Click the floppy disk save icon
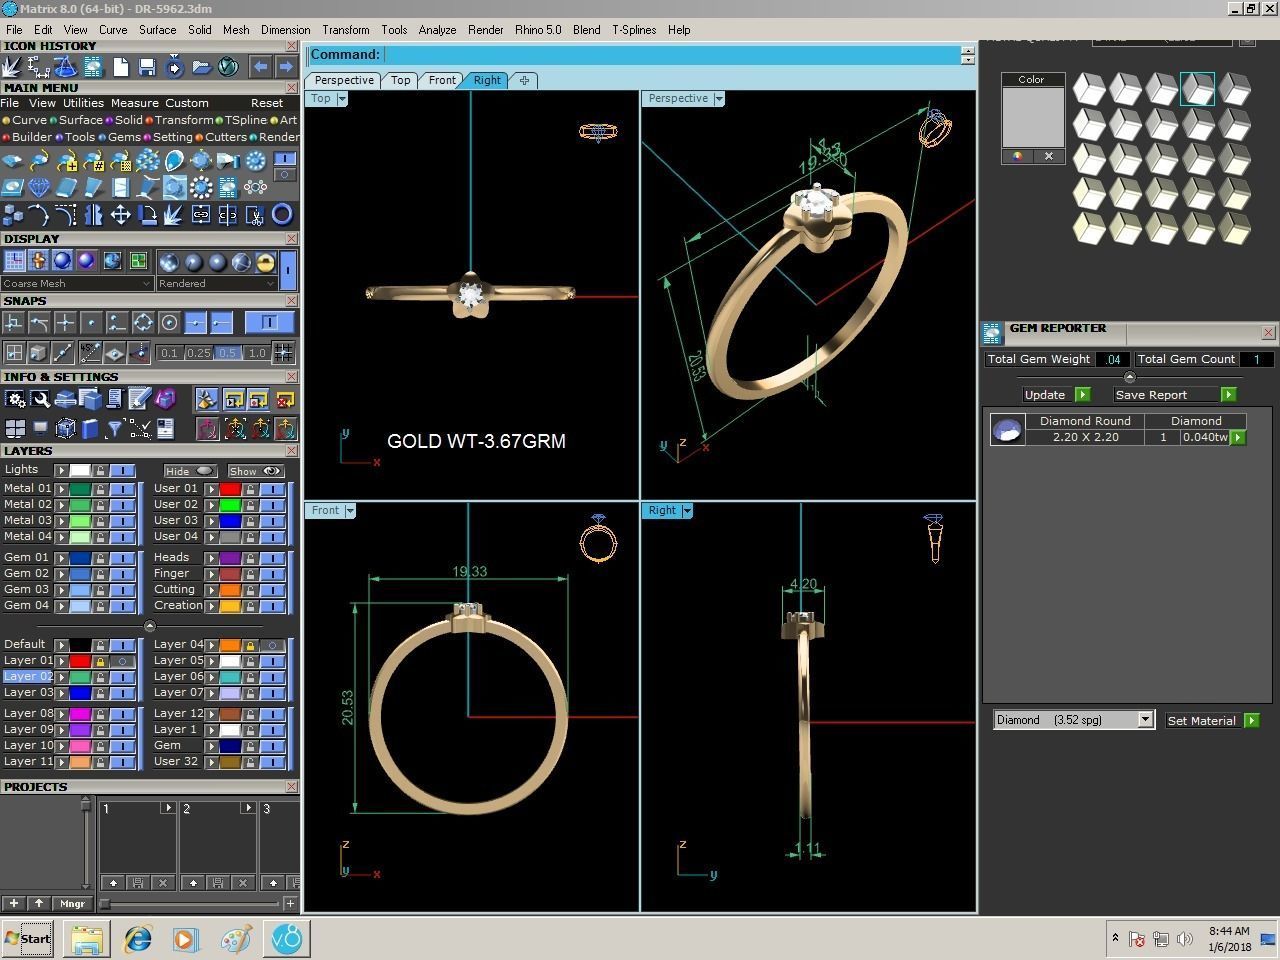Viewport: 1280px width, 960px height. [147, 67]
